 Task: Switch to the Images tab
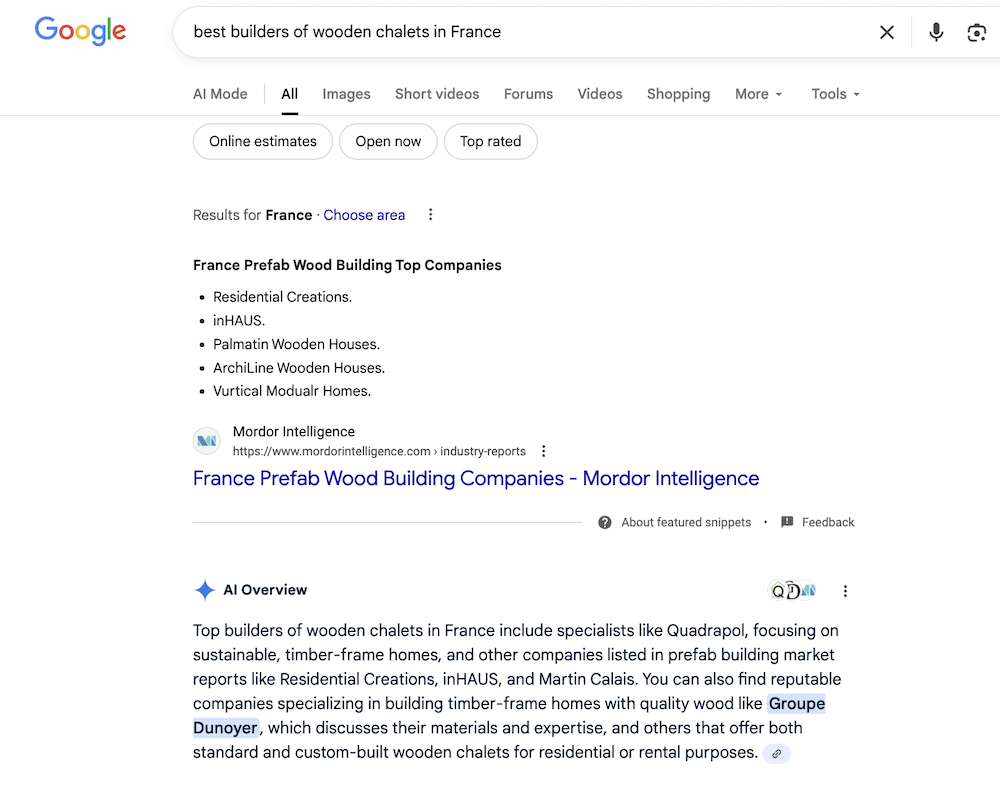346,94
